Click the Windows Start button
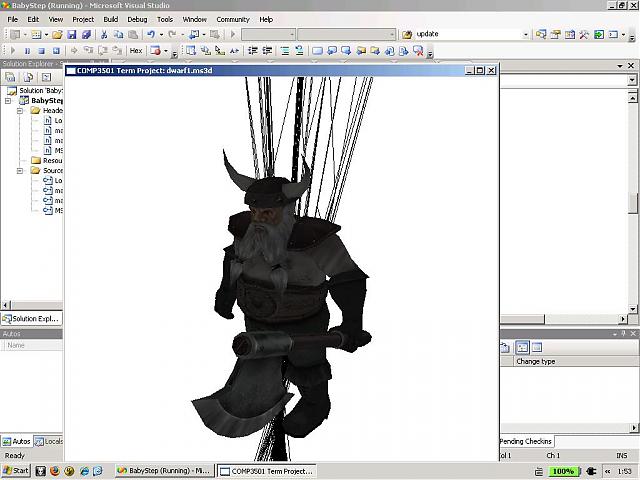Screen dimensions: 640x480 coord(17,470)
